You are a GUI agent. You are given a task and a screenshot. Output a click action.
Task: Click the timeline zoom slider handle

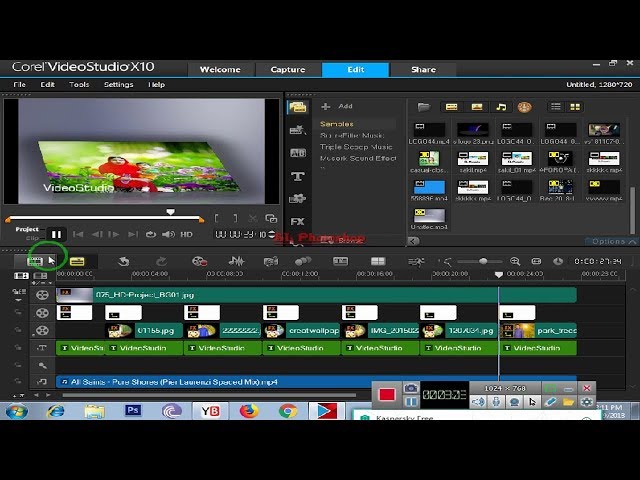coord(483,261)
